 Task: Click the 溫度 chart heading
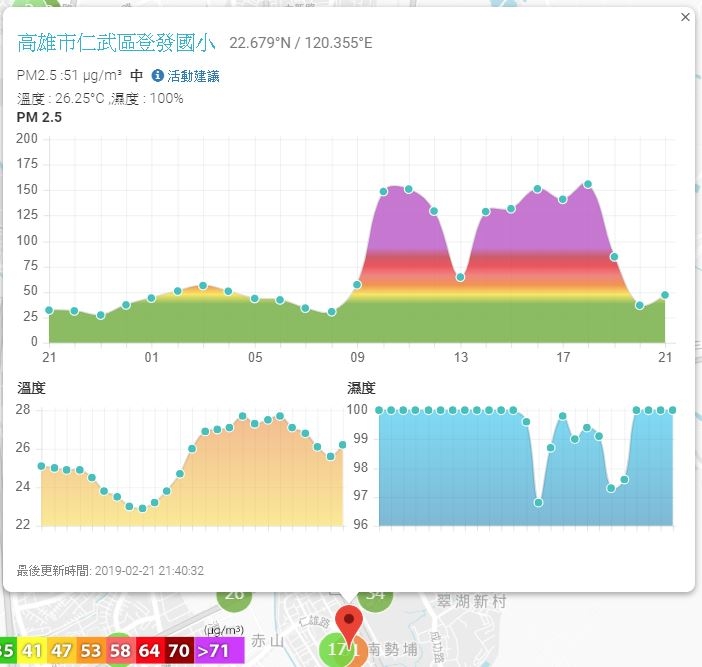[x=31, y=388]
